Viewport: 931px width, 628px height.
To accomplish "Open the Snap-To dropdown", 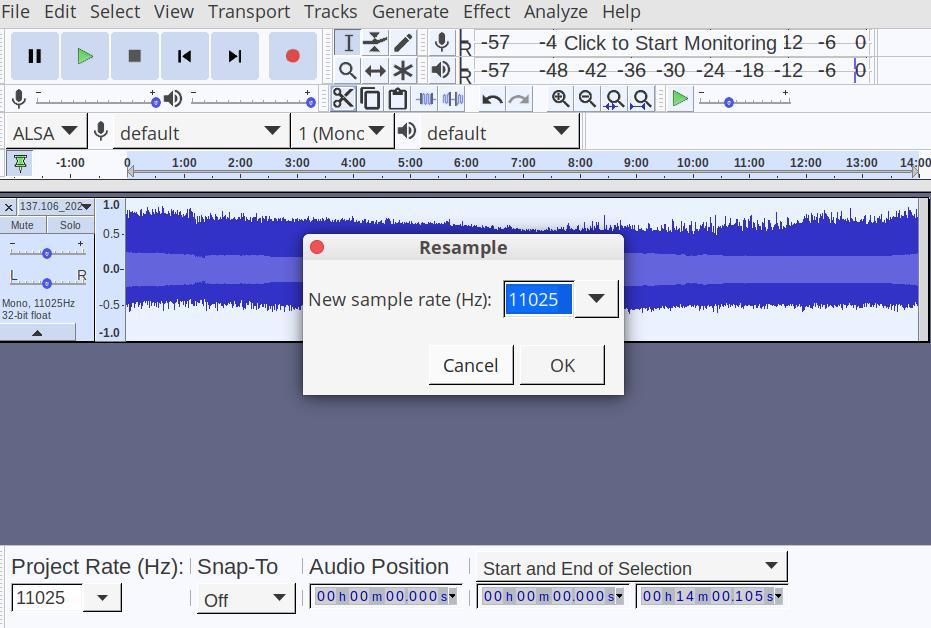I will (279, 597).
